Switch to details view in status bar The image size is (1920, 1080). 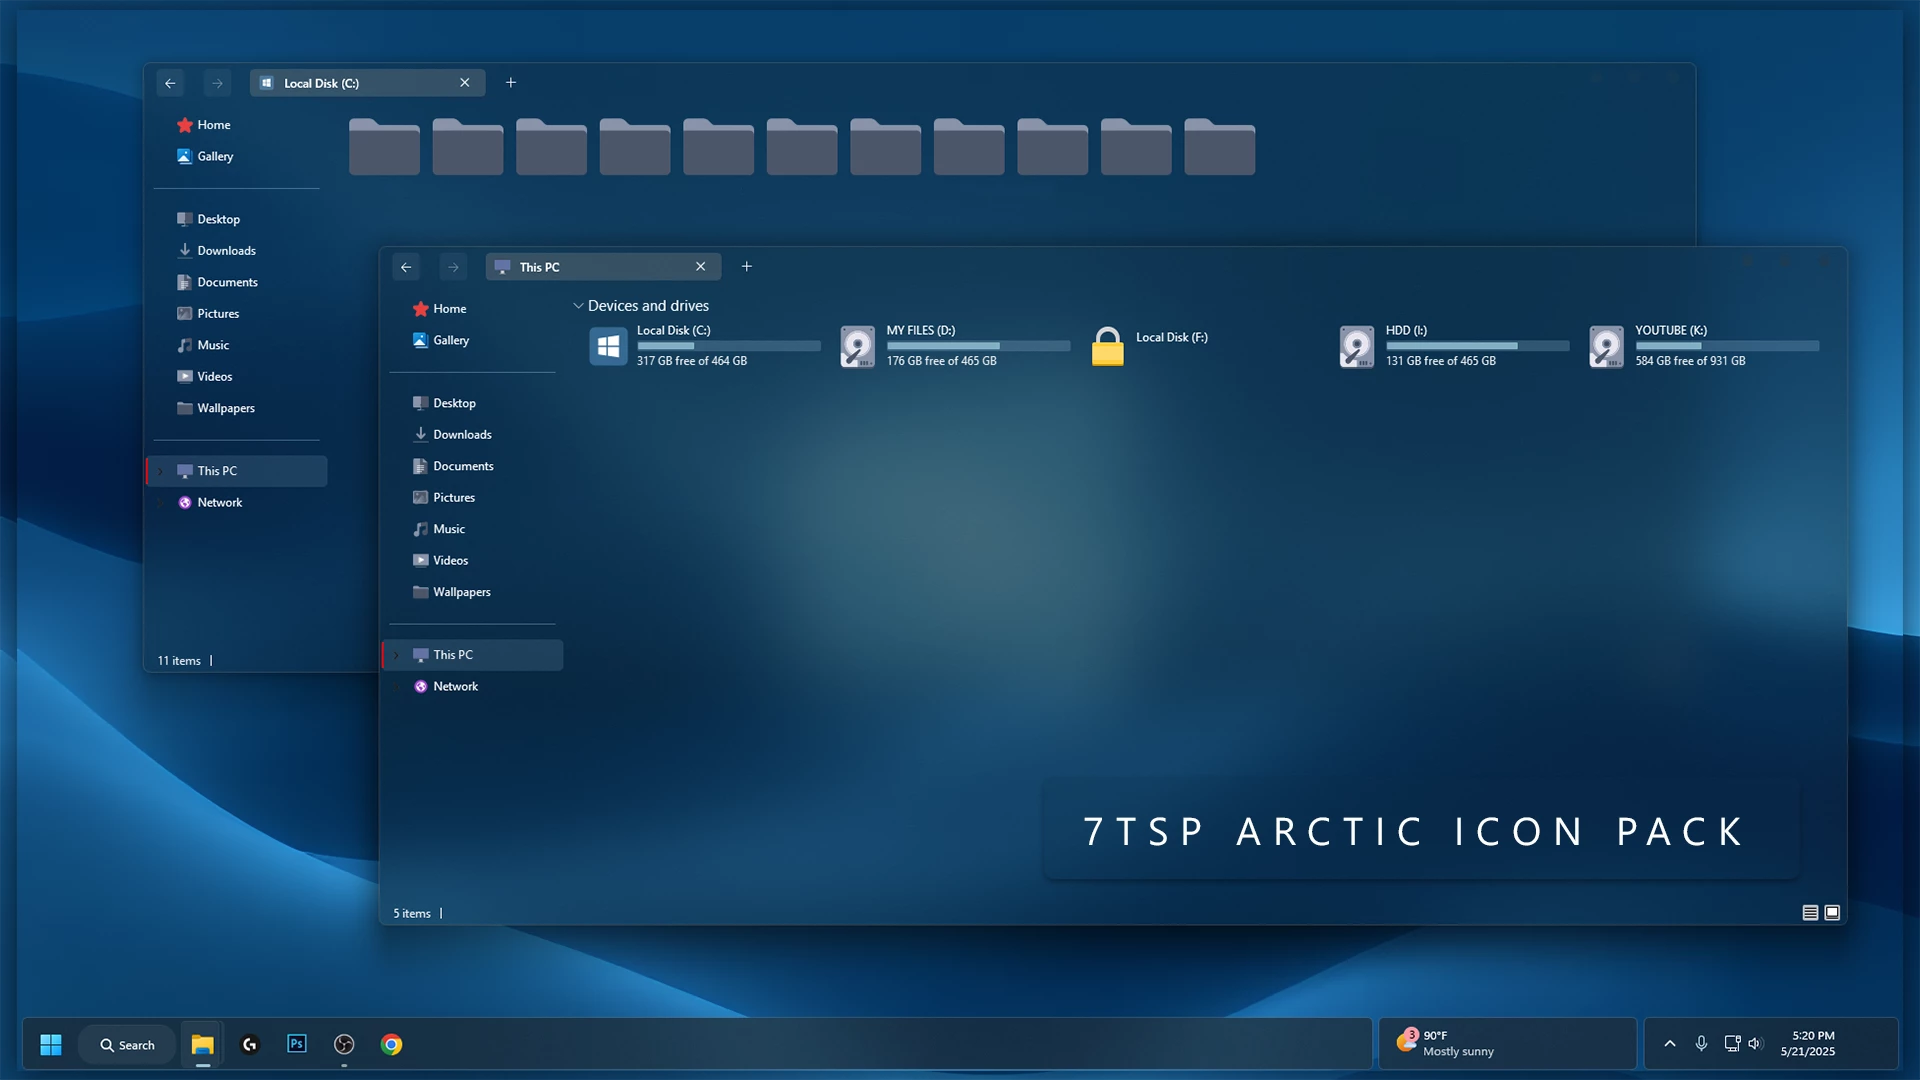tap(1809, 912)
